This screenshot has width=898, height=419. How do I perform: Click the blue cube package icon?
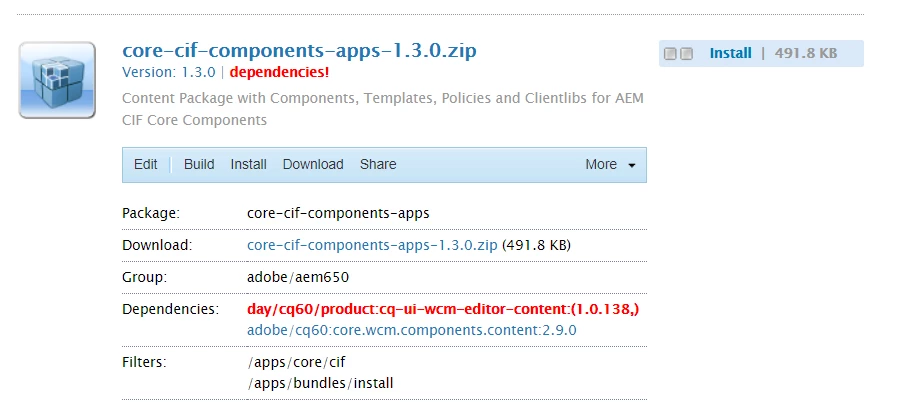(x=57, y=80)
